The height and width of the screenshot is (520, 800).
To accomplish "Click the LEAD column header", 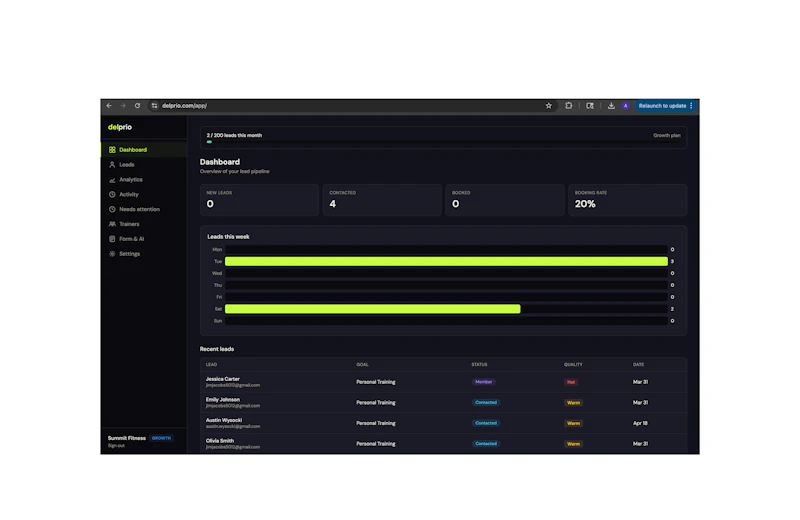I will coord(211,364).
